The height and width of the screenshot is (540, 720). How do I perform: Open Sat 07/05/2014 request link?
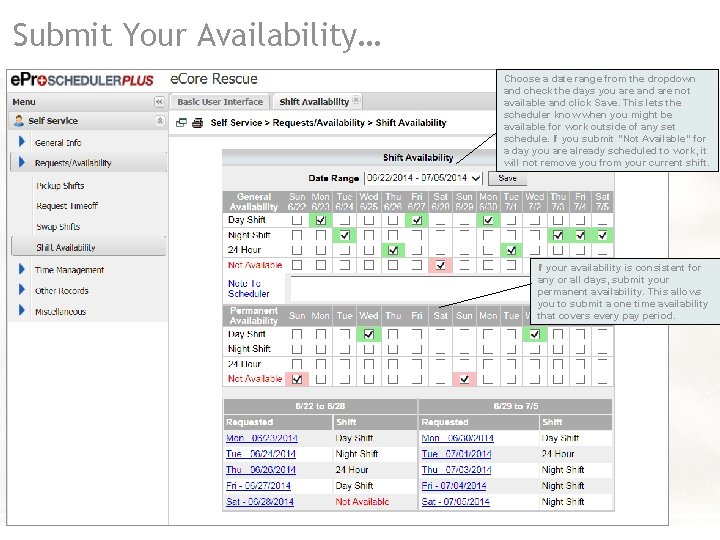point(456,502)
